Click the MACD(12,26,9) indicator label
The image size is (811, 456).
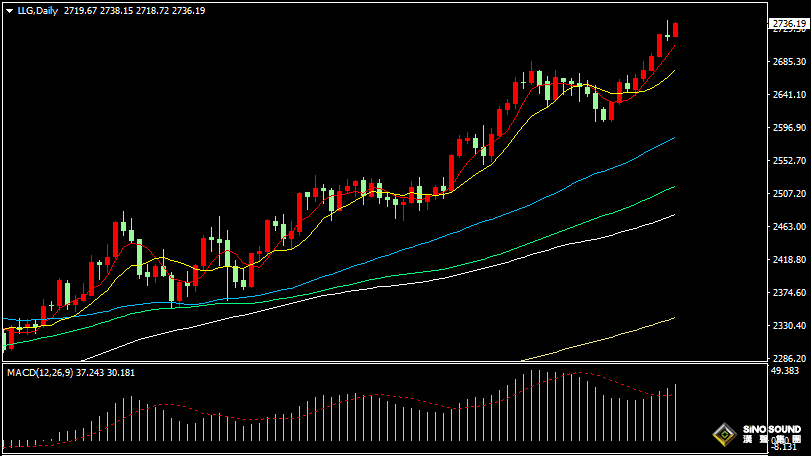coord(38,372)
